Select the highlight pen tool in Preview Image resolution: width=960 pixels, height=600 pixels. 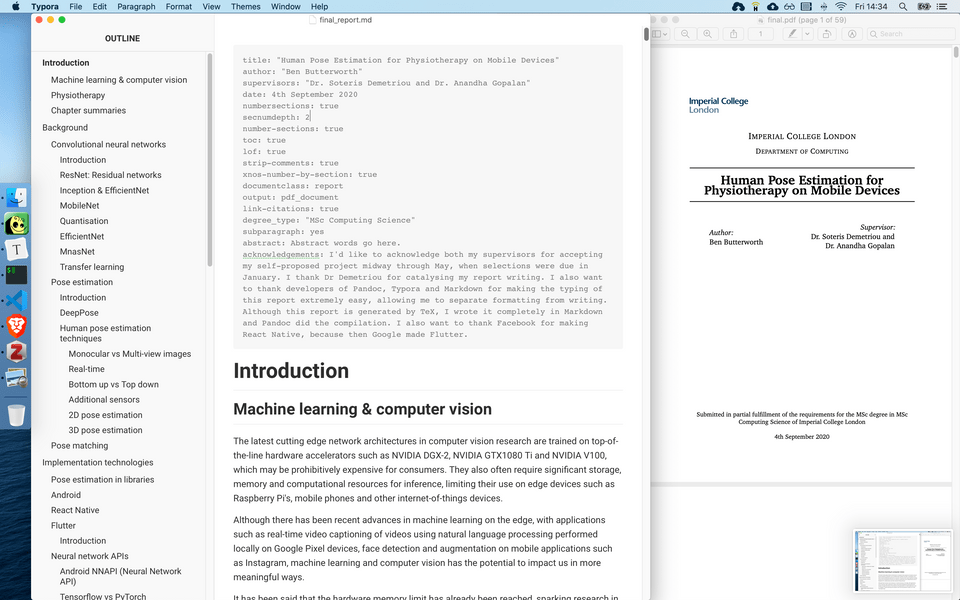(x=791, y=34)
